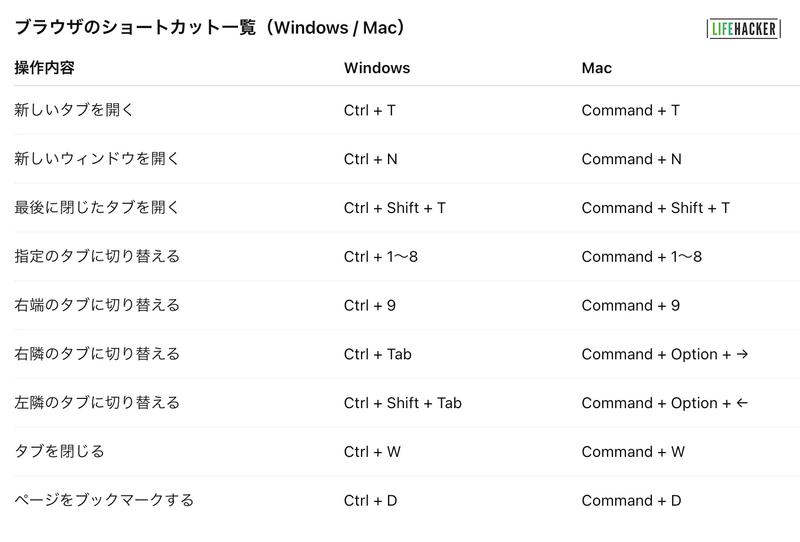This screenshot has width=800, height=542.
Task: Click the Command + 1〜8 cell
Action: 642,257
